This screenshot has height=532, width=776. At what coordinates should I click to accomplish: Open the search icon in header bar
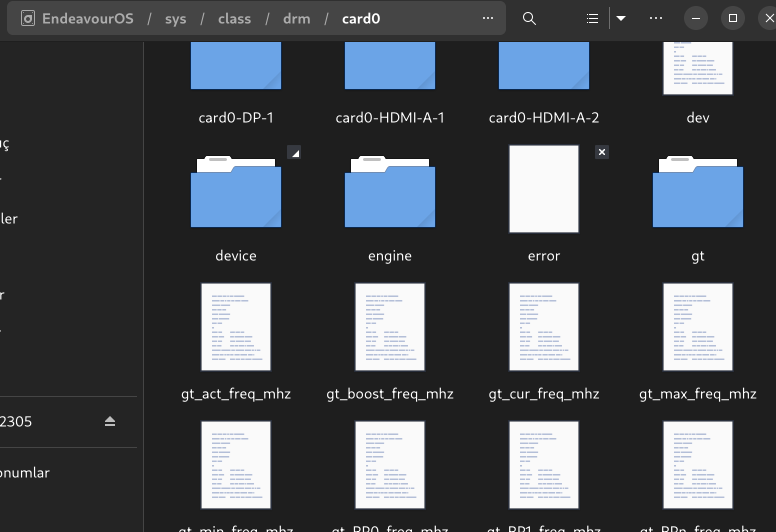(529, 19)
